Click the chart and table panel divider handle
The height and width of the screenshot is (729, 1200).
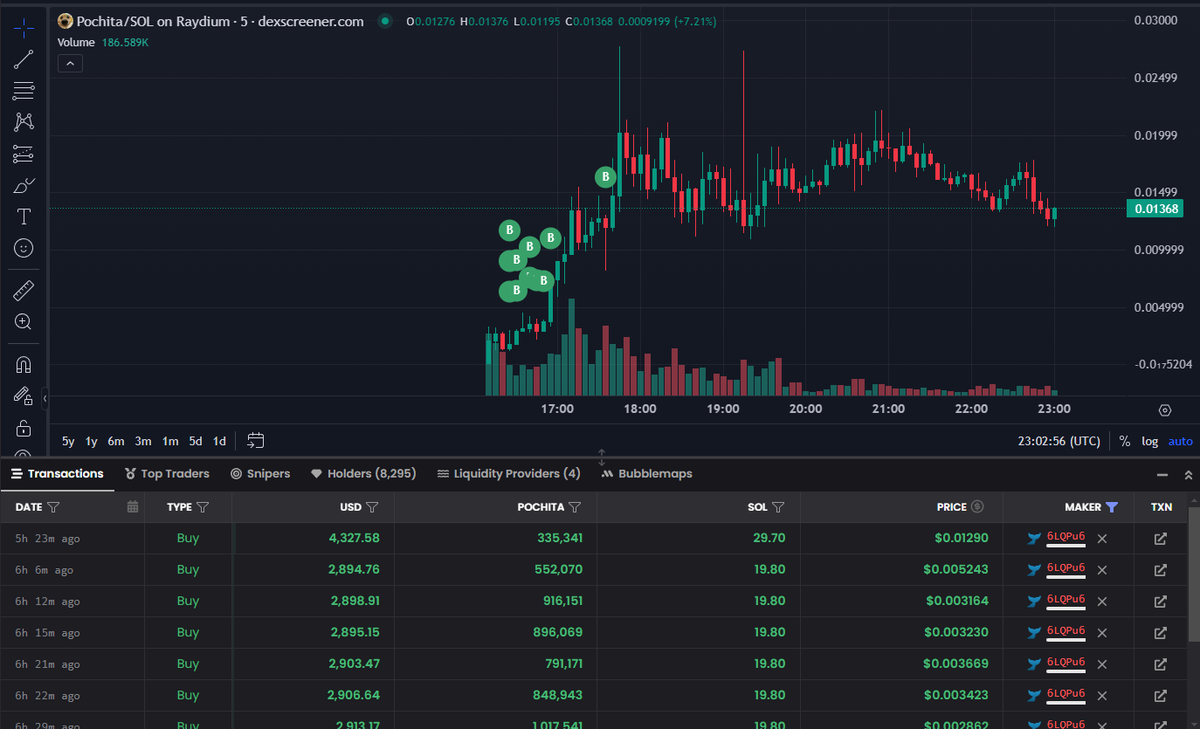point(602,457)
